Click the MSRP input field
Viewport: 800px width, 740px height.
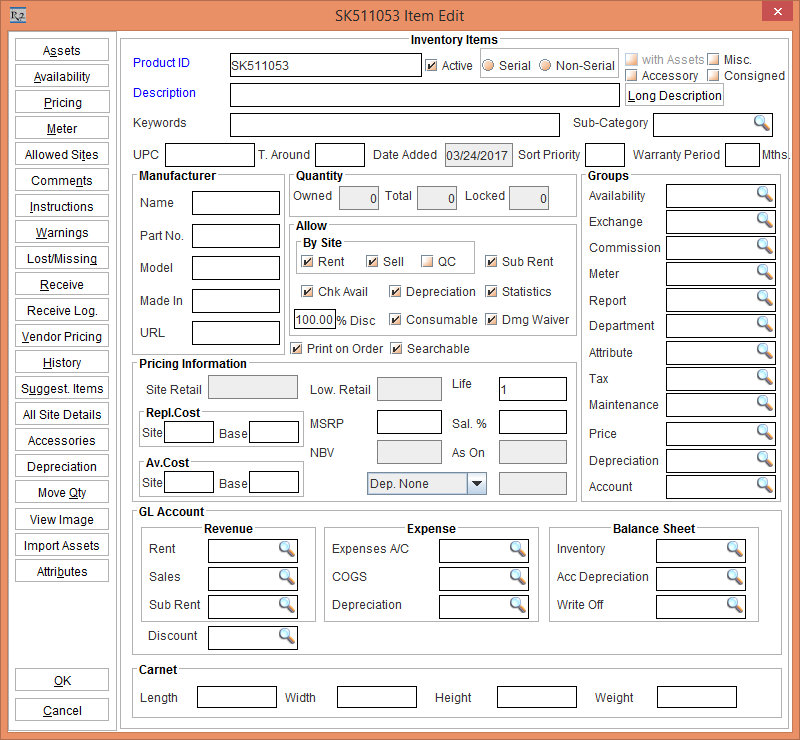click(409, 422)
